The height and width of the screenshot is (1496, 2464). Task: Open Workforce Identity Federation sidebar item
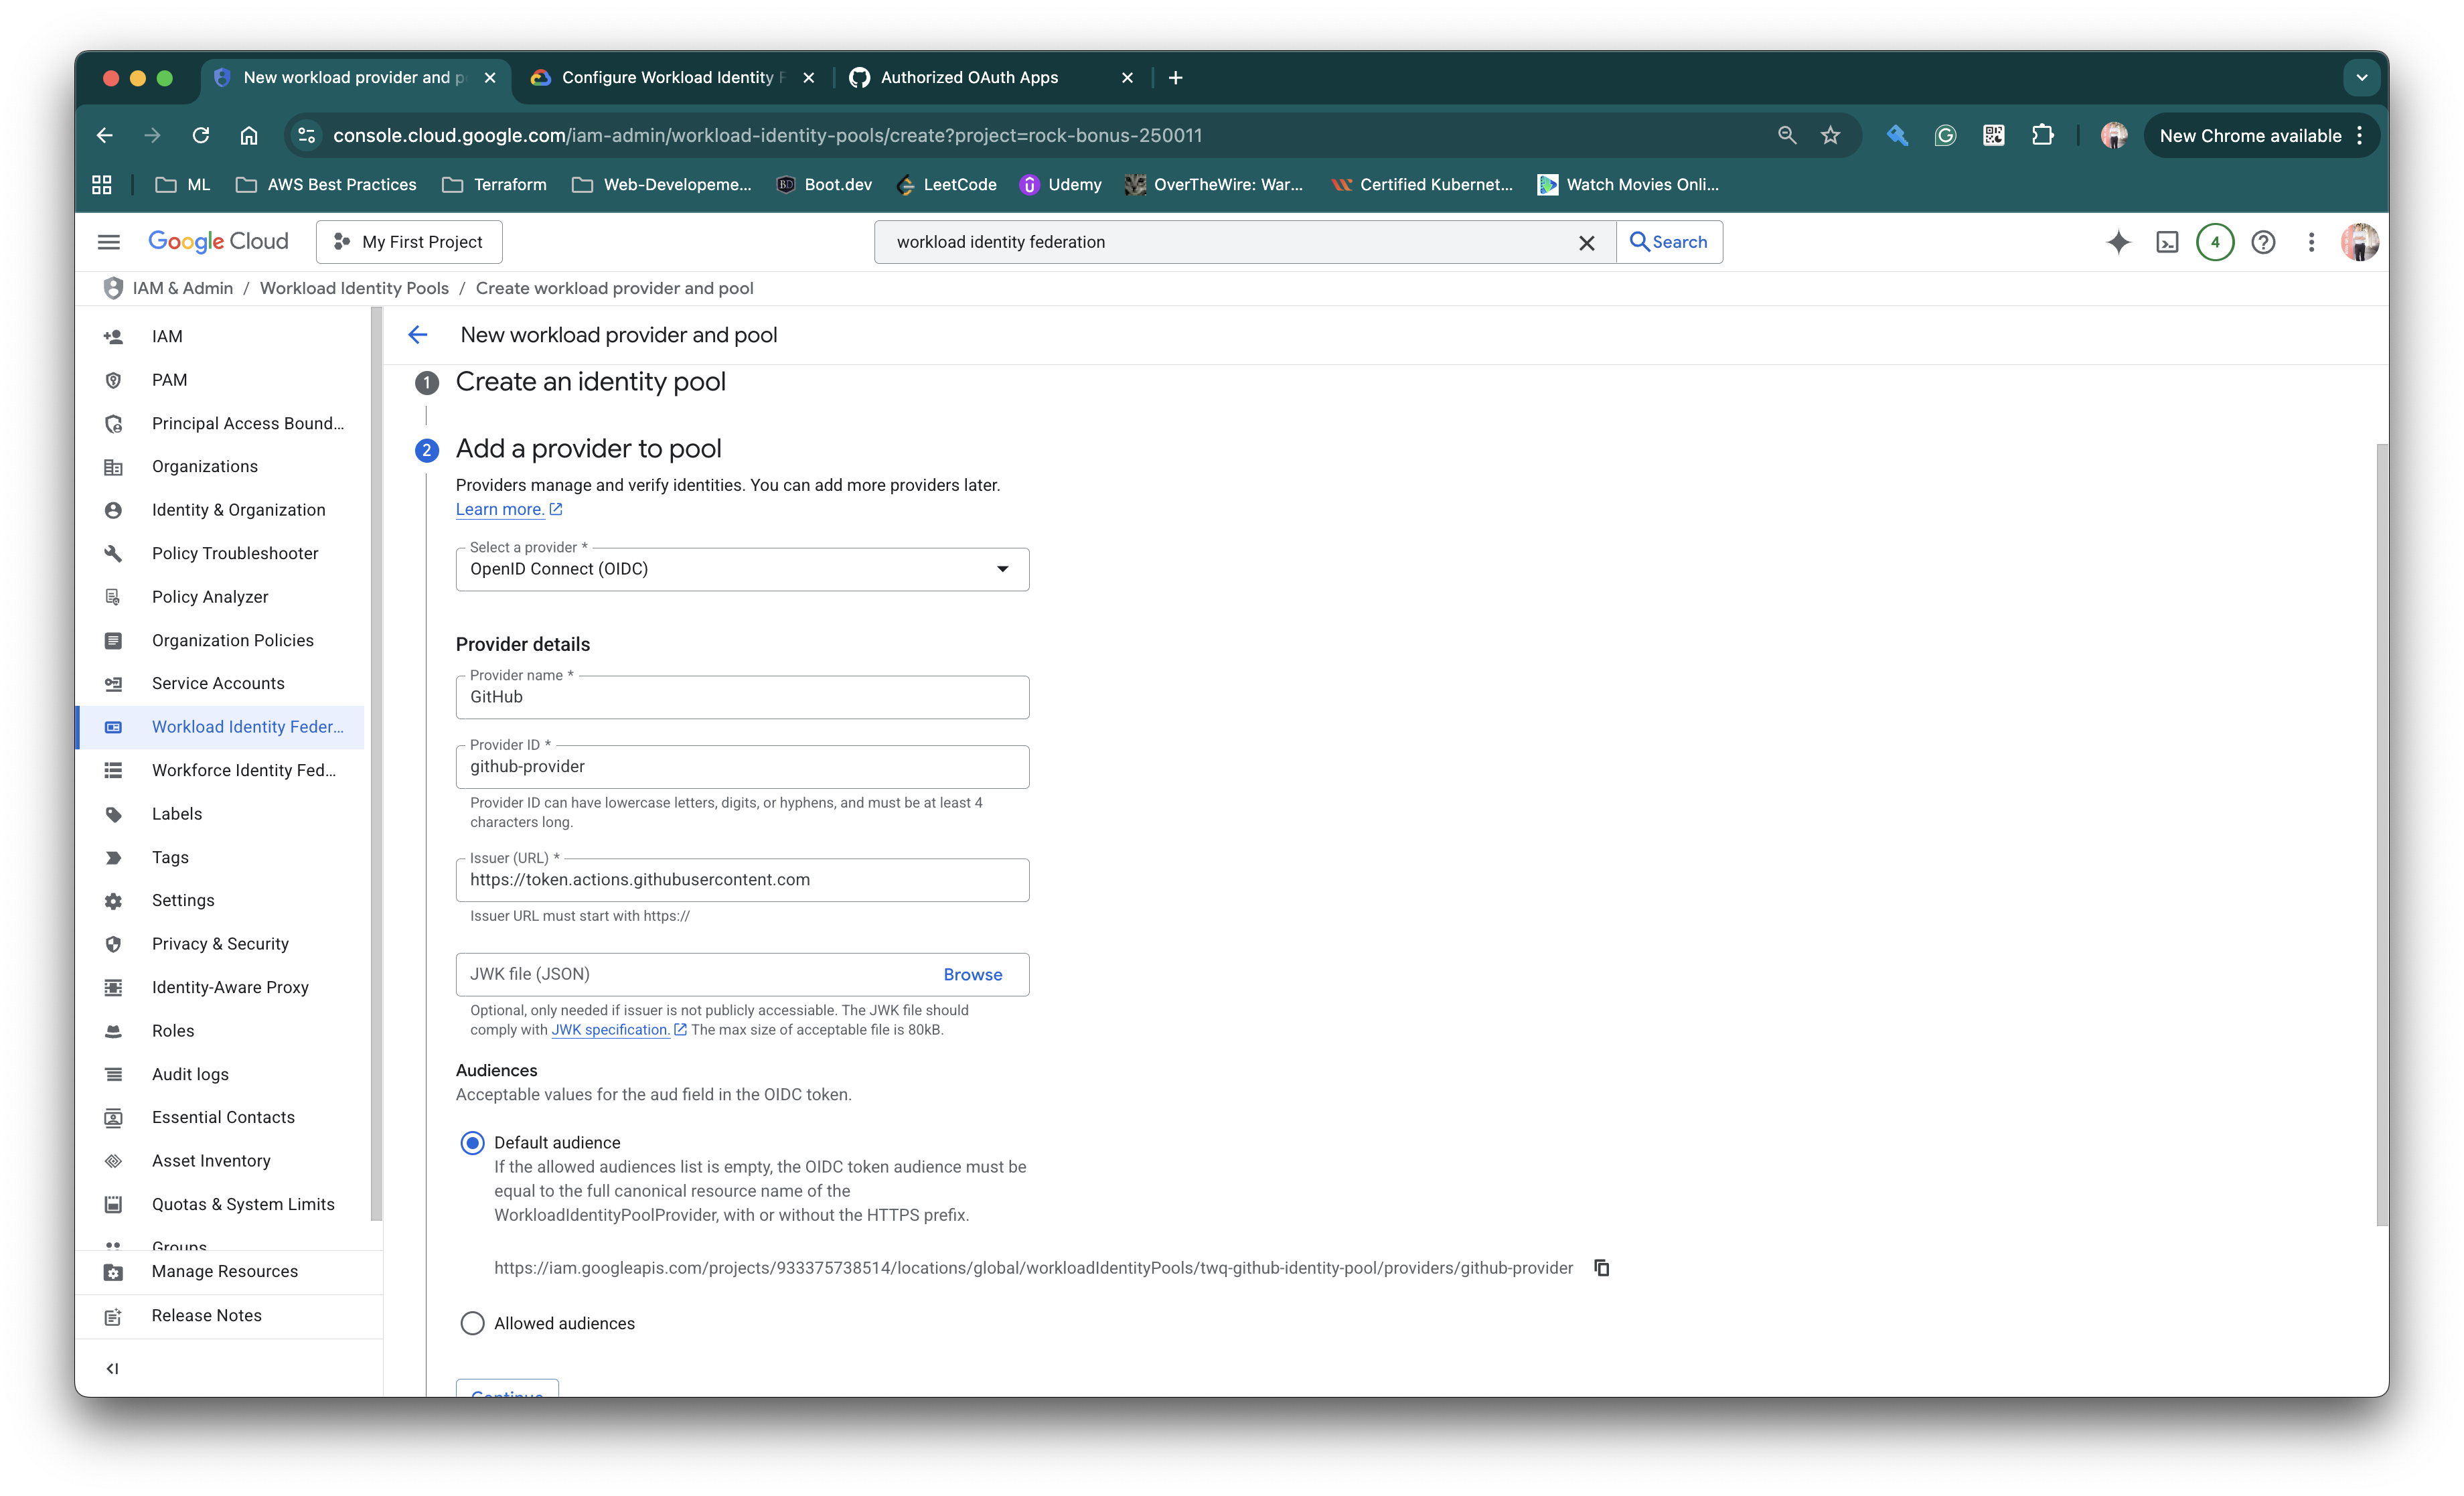(219, 770)
